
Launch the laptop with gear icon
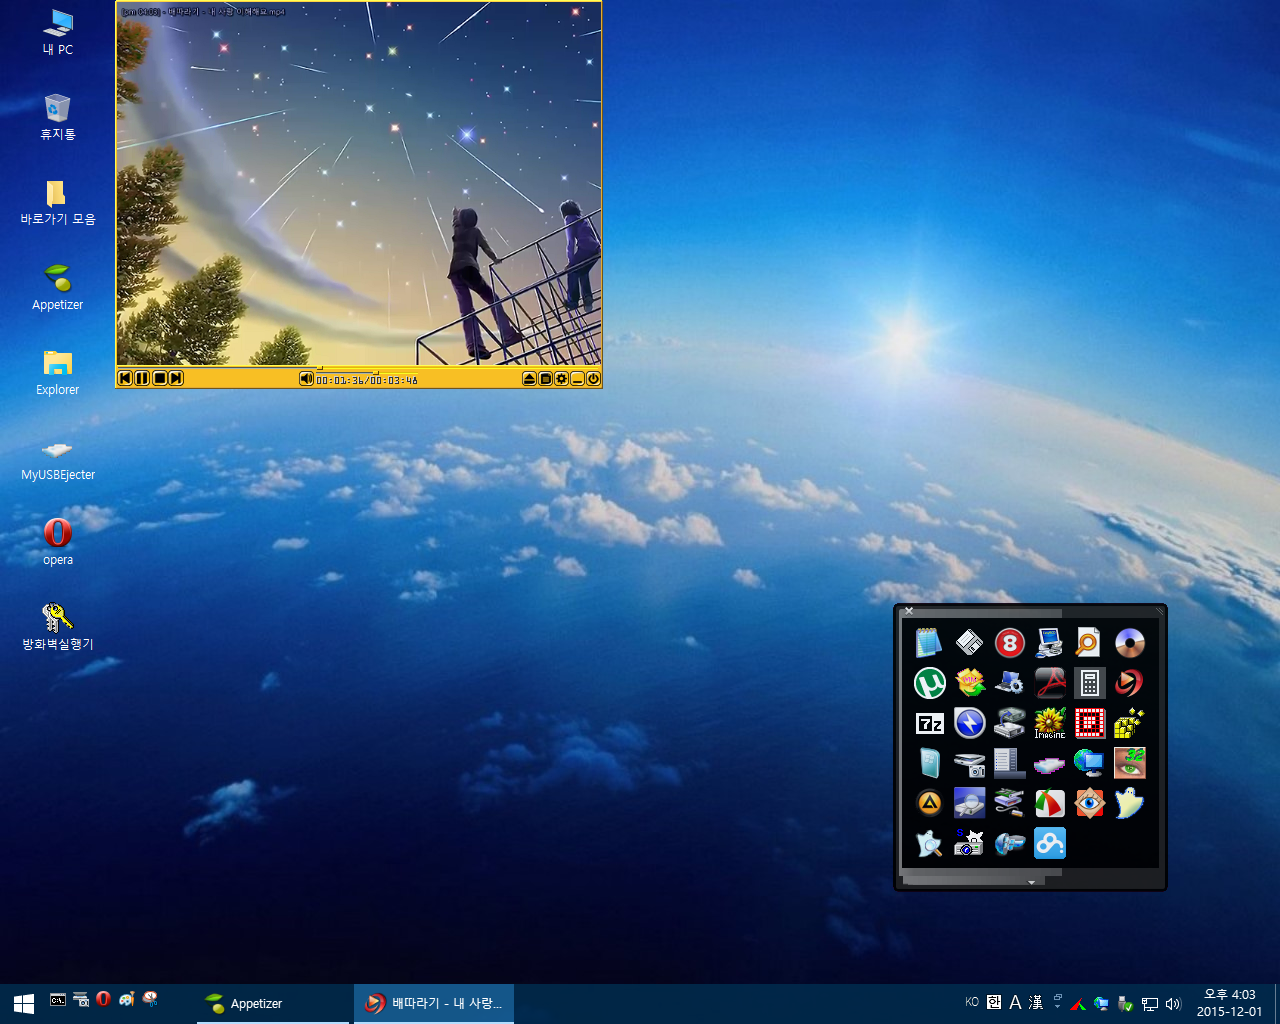[x=1009, y=682]
